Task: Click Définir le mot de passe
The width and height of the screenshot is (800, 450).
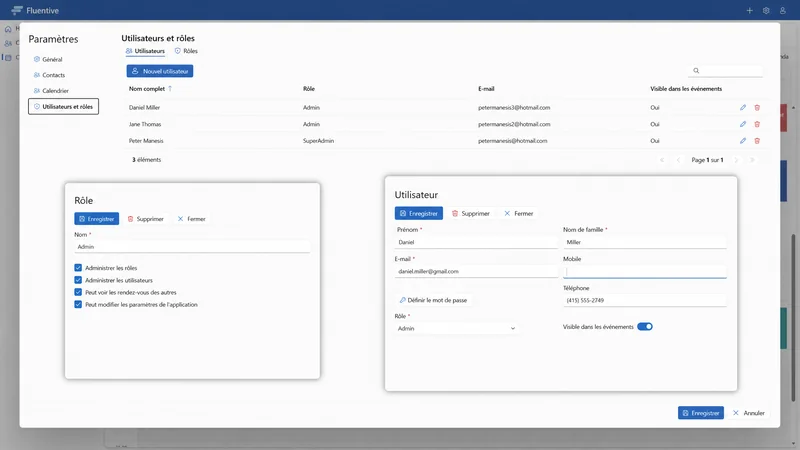Action: coord(433,300)
